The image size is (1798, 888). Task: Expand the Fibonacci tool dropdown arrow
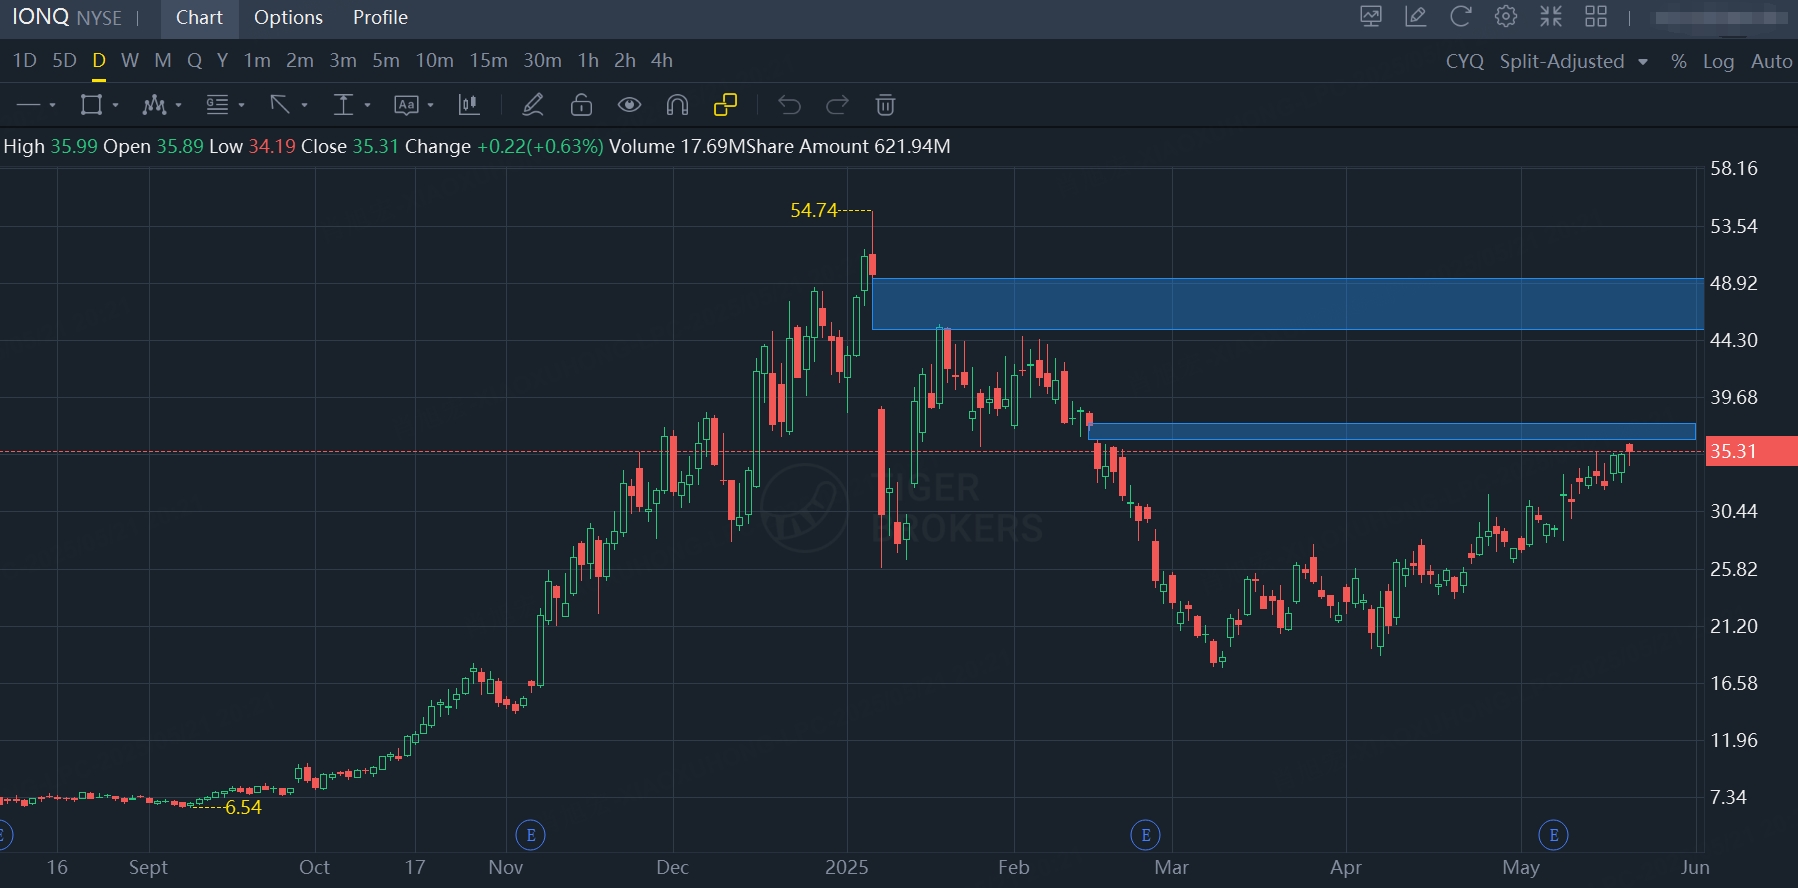click(241, 105)
